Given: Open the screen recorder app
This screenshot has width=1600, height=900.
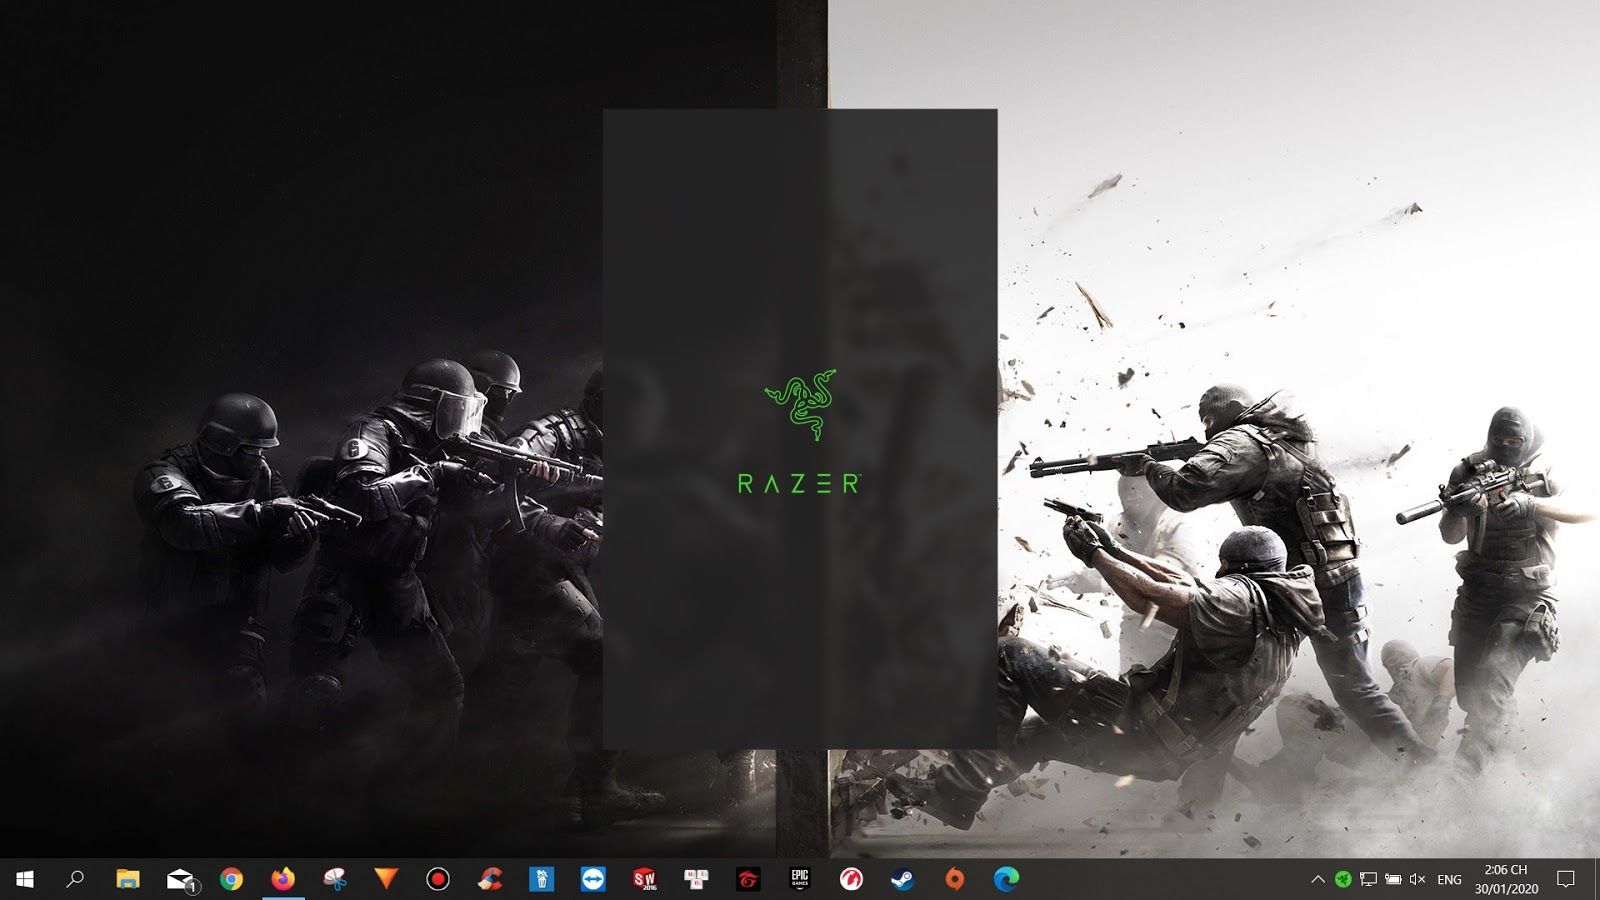Looking at the screenshot, I should point(440,881).
